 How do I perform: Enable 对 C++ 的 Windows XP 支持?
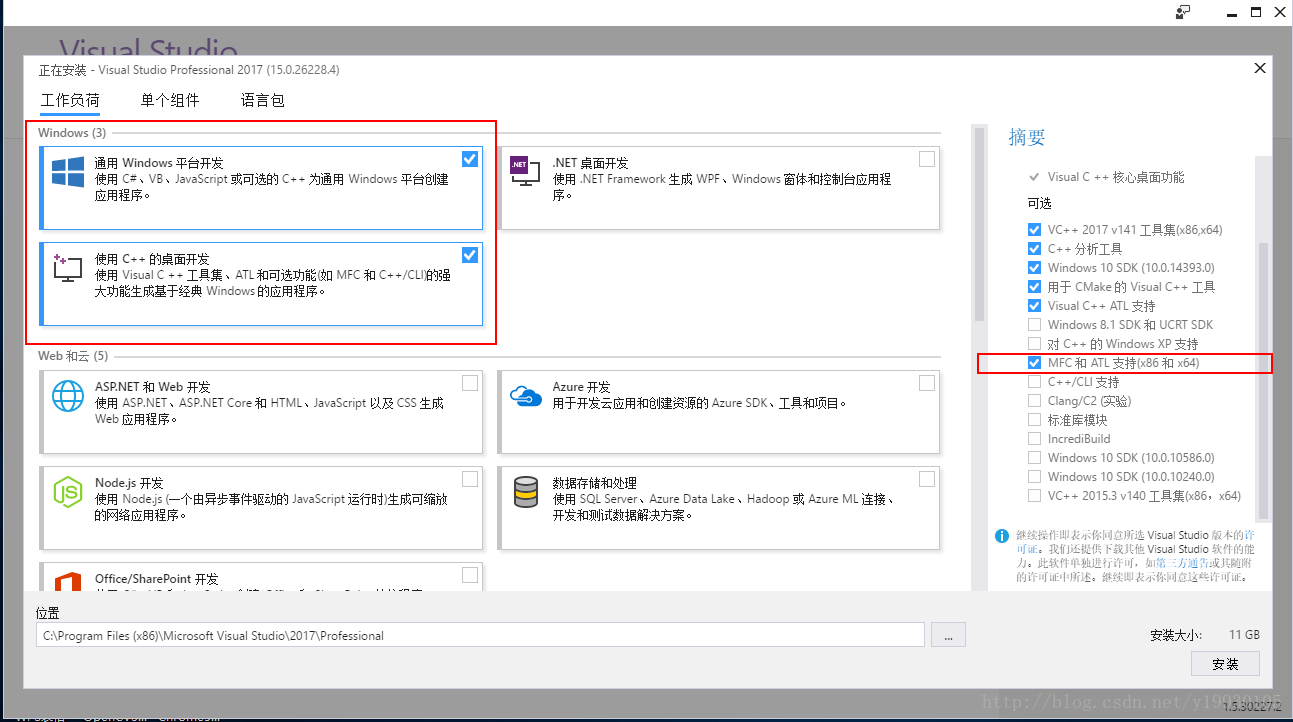click(1035, 344)
